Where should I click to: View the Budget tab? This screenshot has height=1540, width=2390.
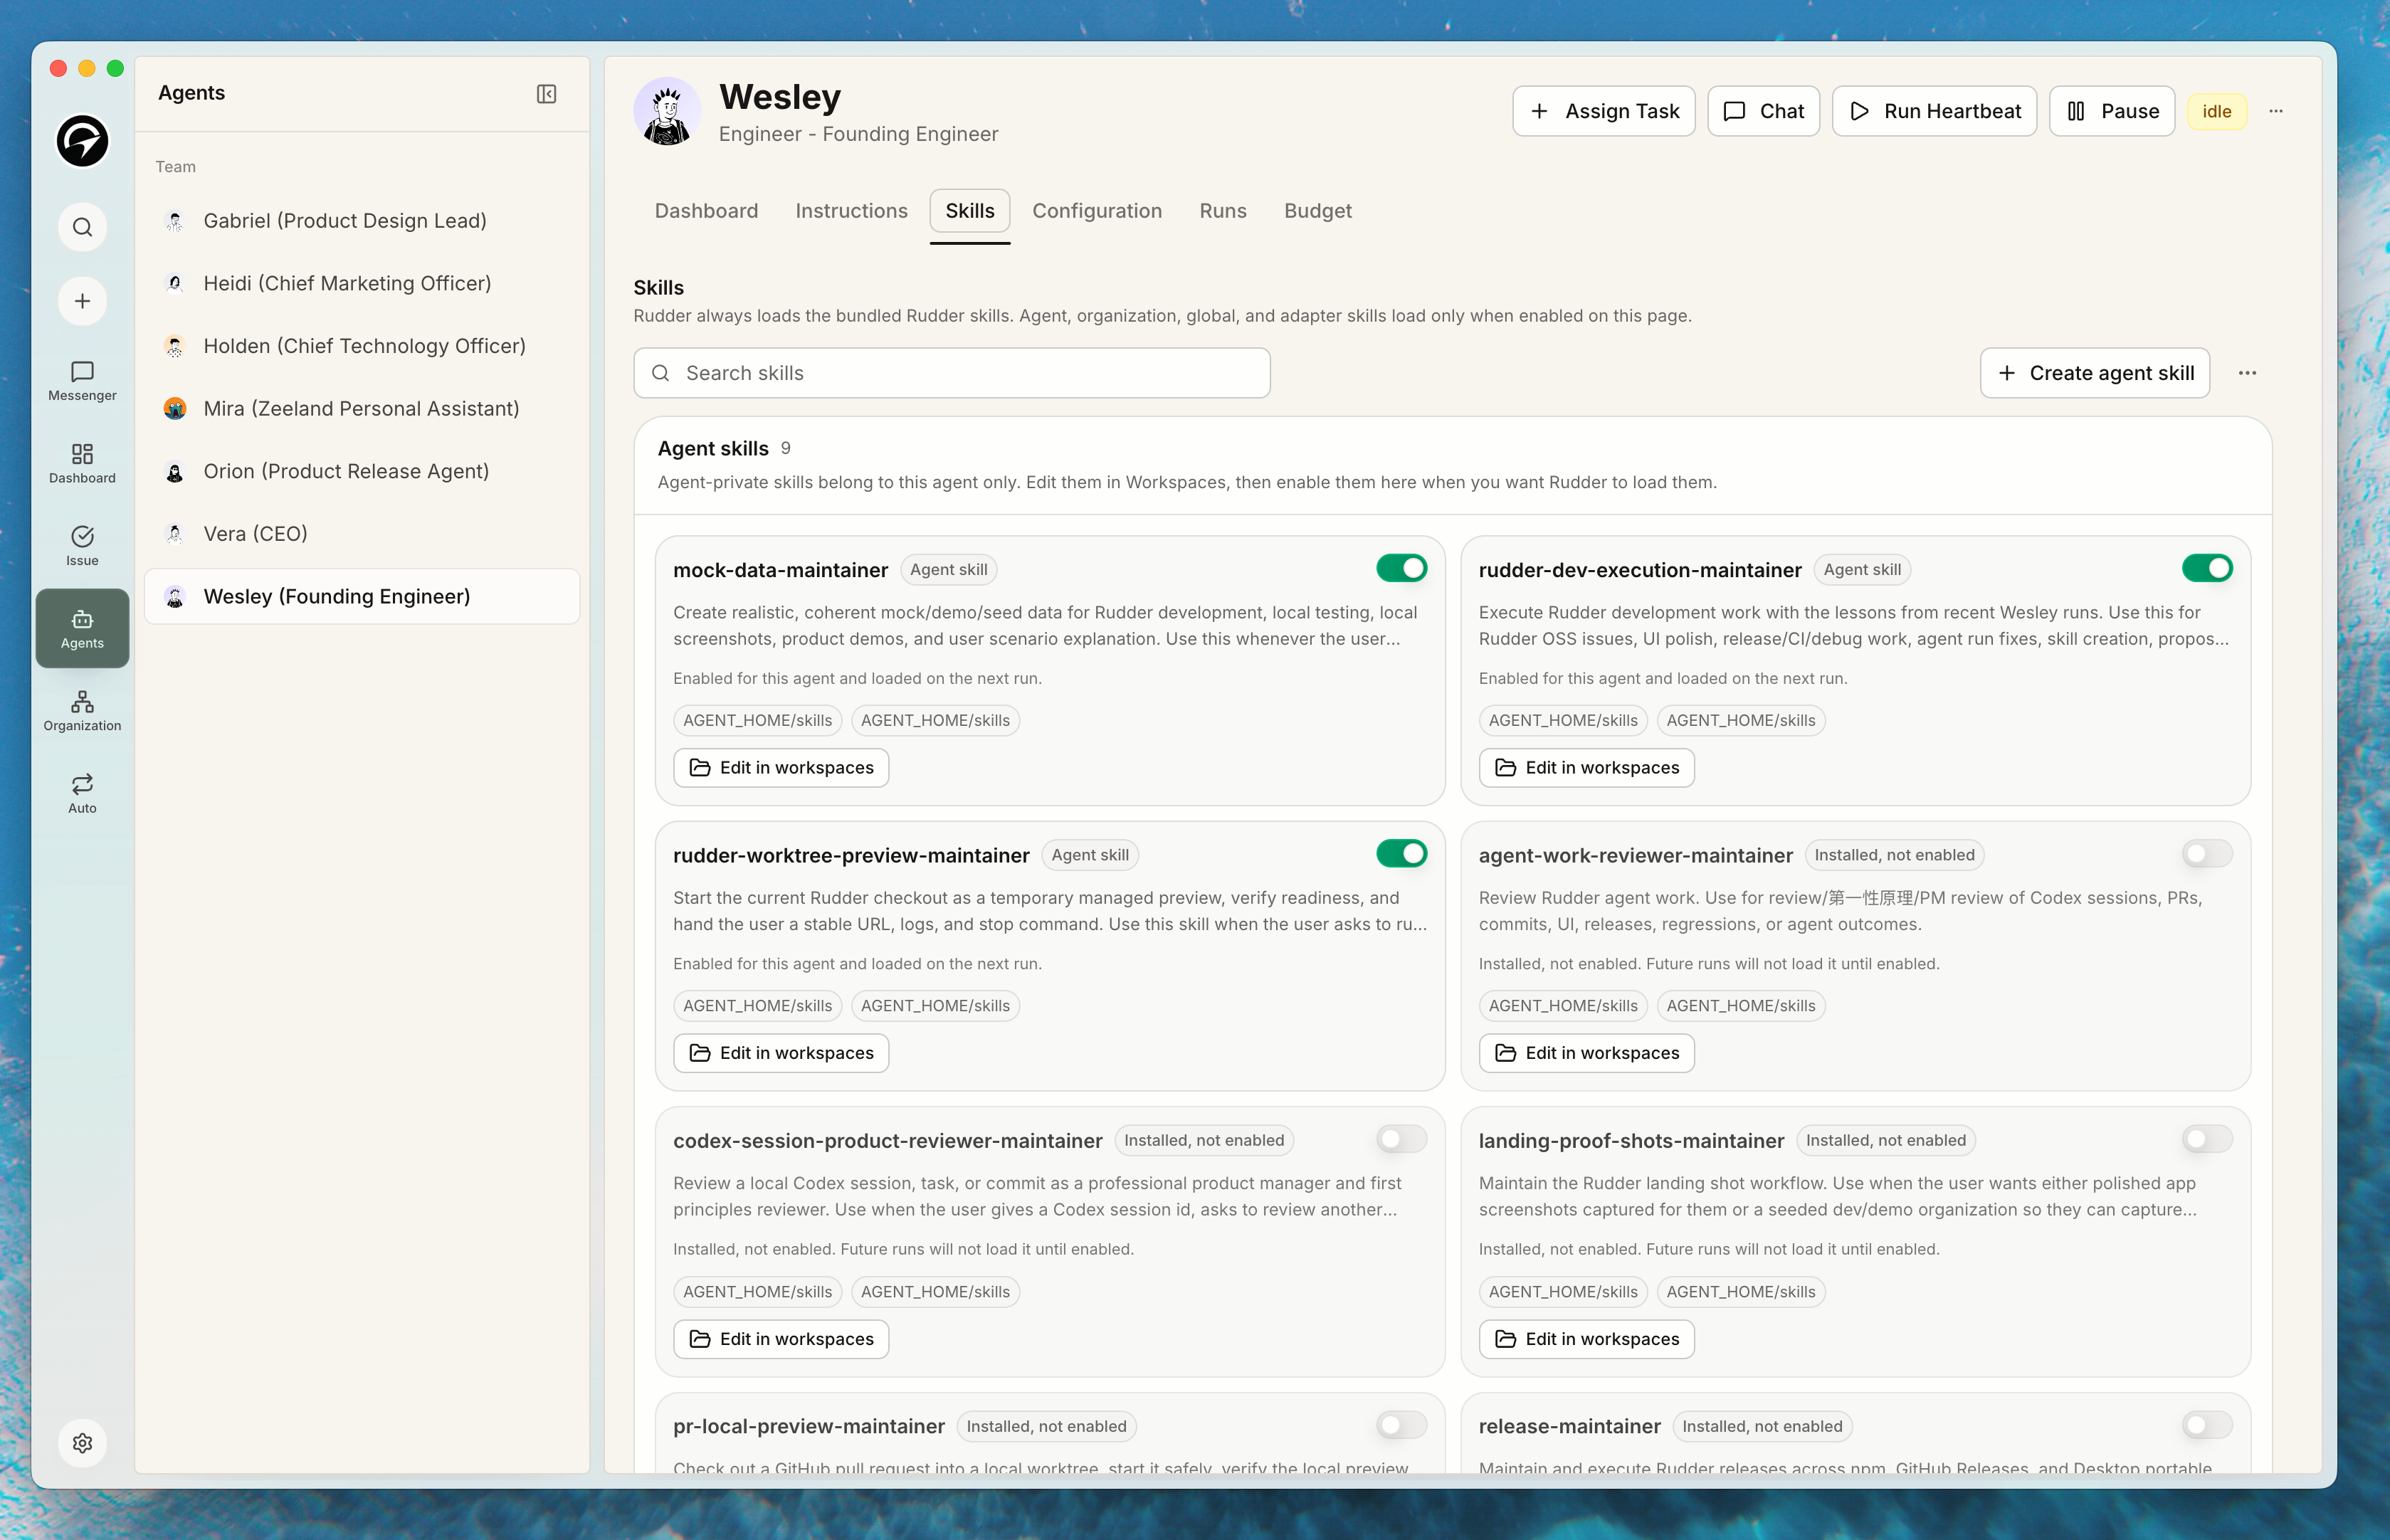pos(1317,211)
